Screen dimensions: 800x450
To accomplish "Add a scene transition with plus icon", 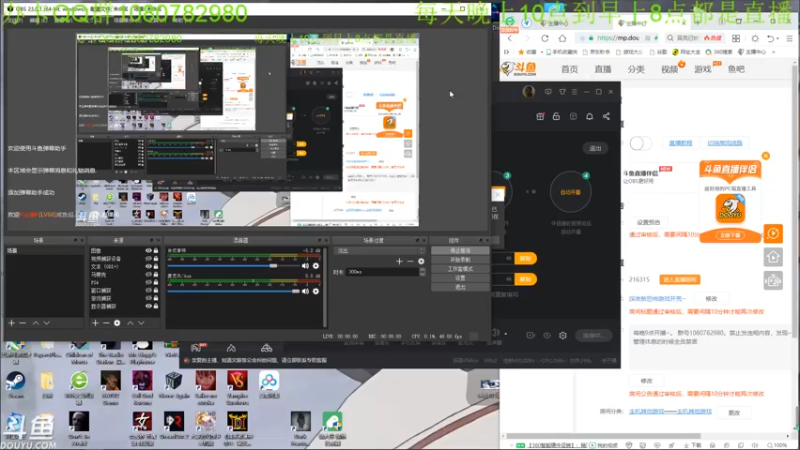I will point(399,261).
